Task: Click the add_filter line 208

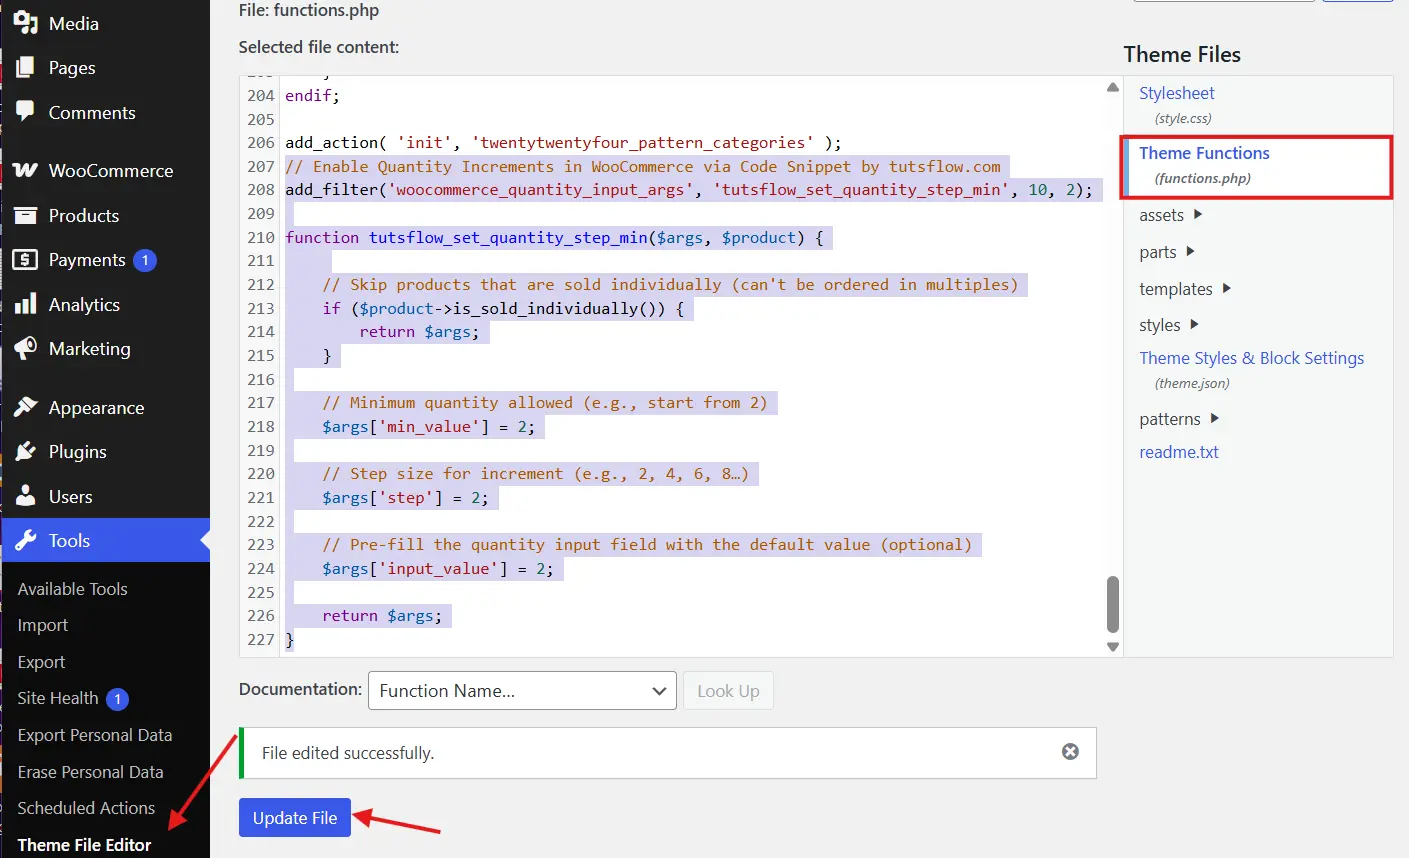Action: (x=689, y=190)
